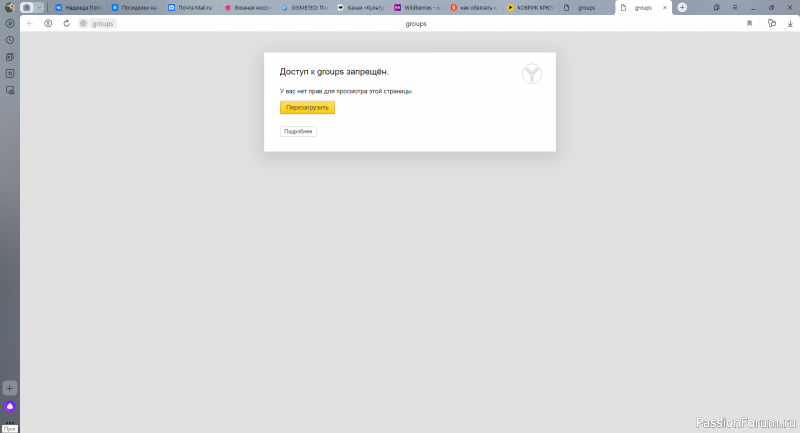Open the history clock icon in the sidebar
Screen dimensions: 800x433
[x=10, y=40]
